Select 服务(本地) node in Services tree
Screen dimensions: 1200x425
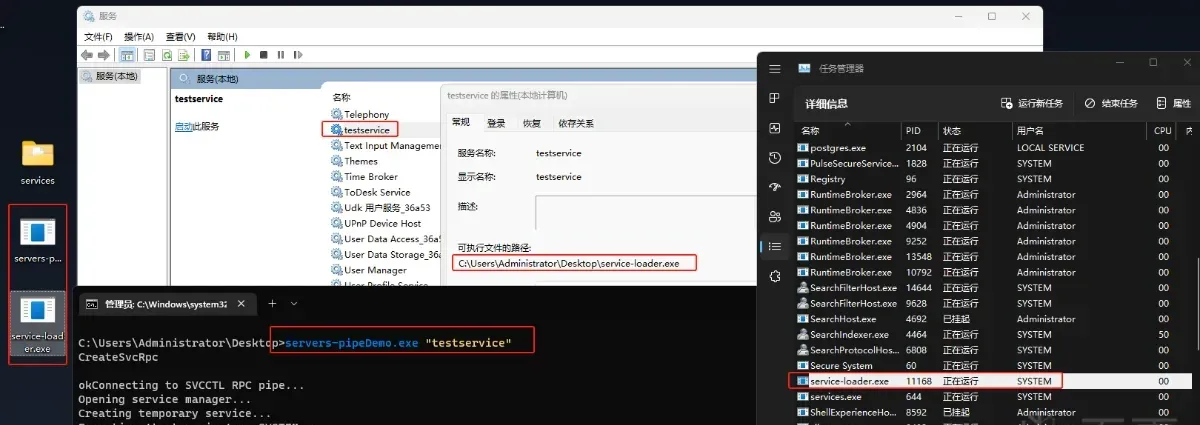click(110, 76)
